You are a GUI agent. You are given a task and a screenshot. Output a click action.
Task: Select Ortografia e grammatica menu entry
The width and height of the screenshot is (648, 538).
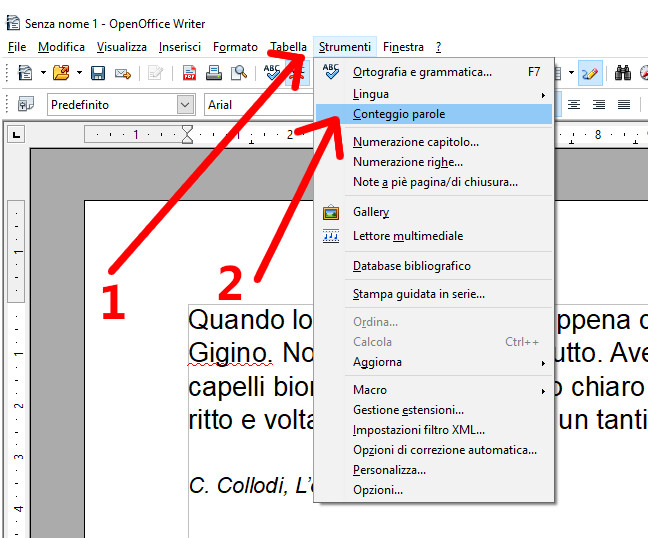click(x=434, y=72)
